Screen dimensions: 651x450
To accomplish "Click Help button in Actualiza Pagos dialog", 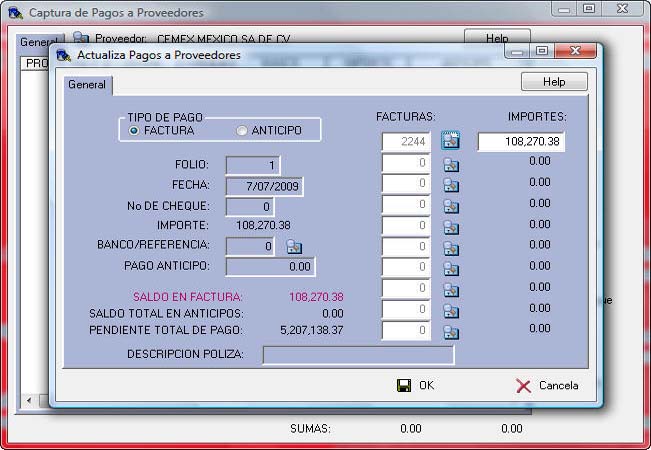I will pyautogui.click(x=554, y=82).
